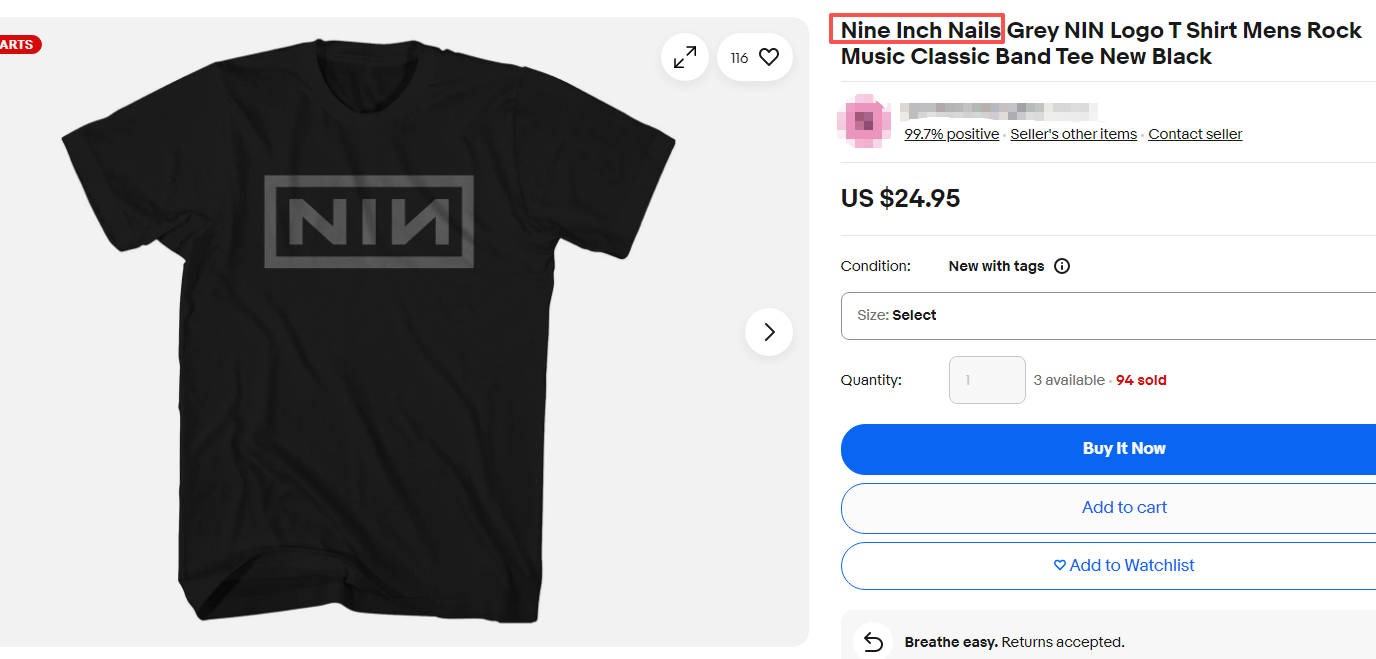Open the Size Select dropdown
Viewport: 1376px width, 659px height.
pos(1108,316)
